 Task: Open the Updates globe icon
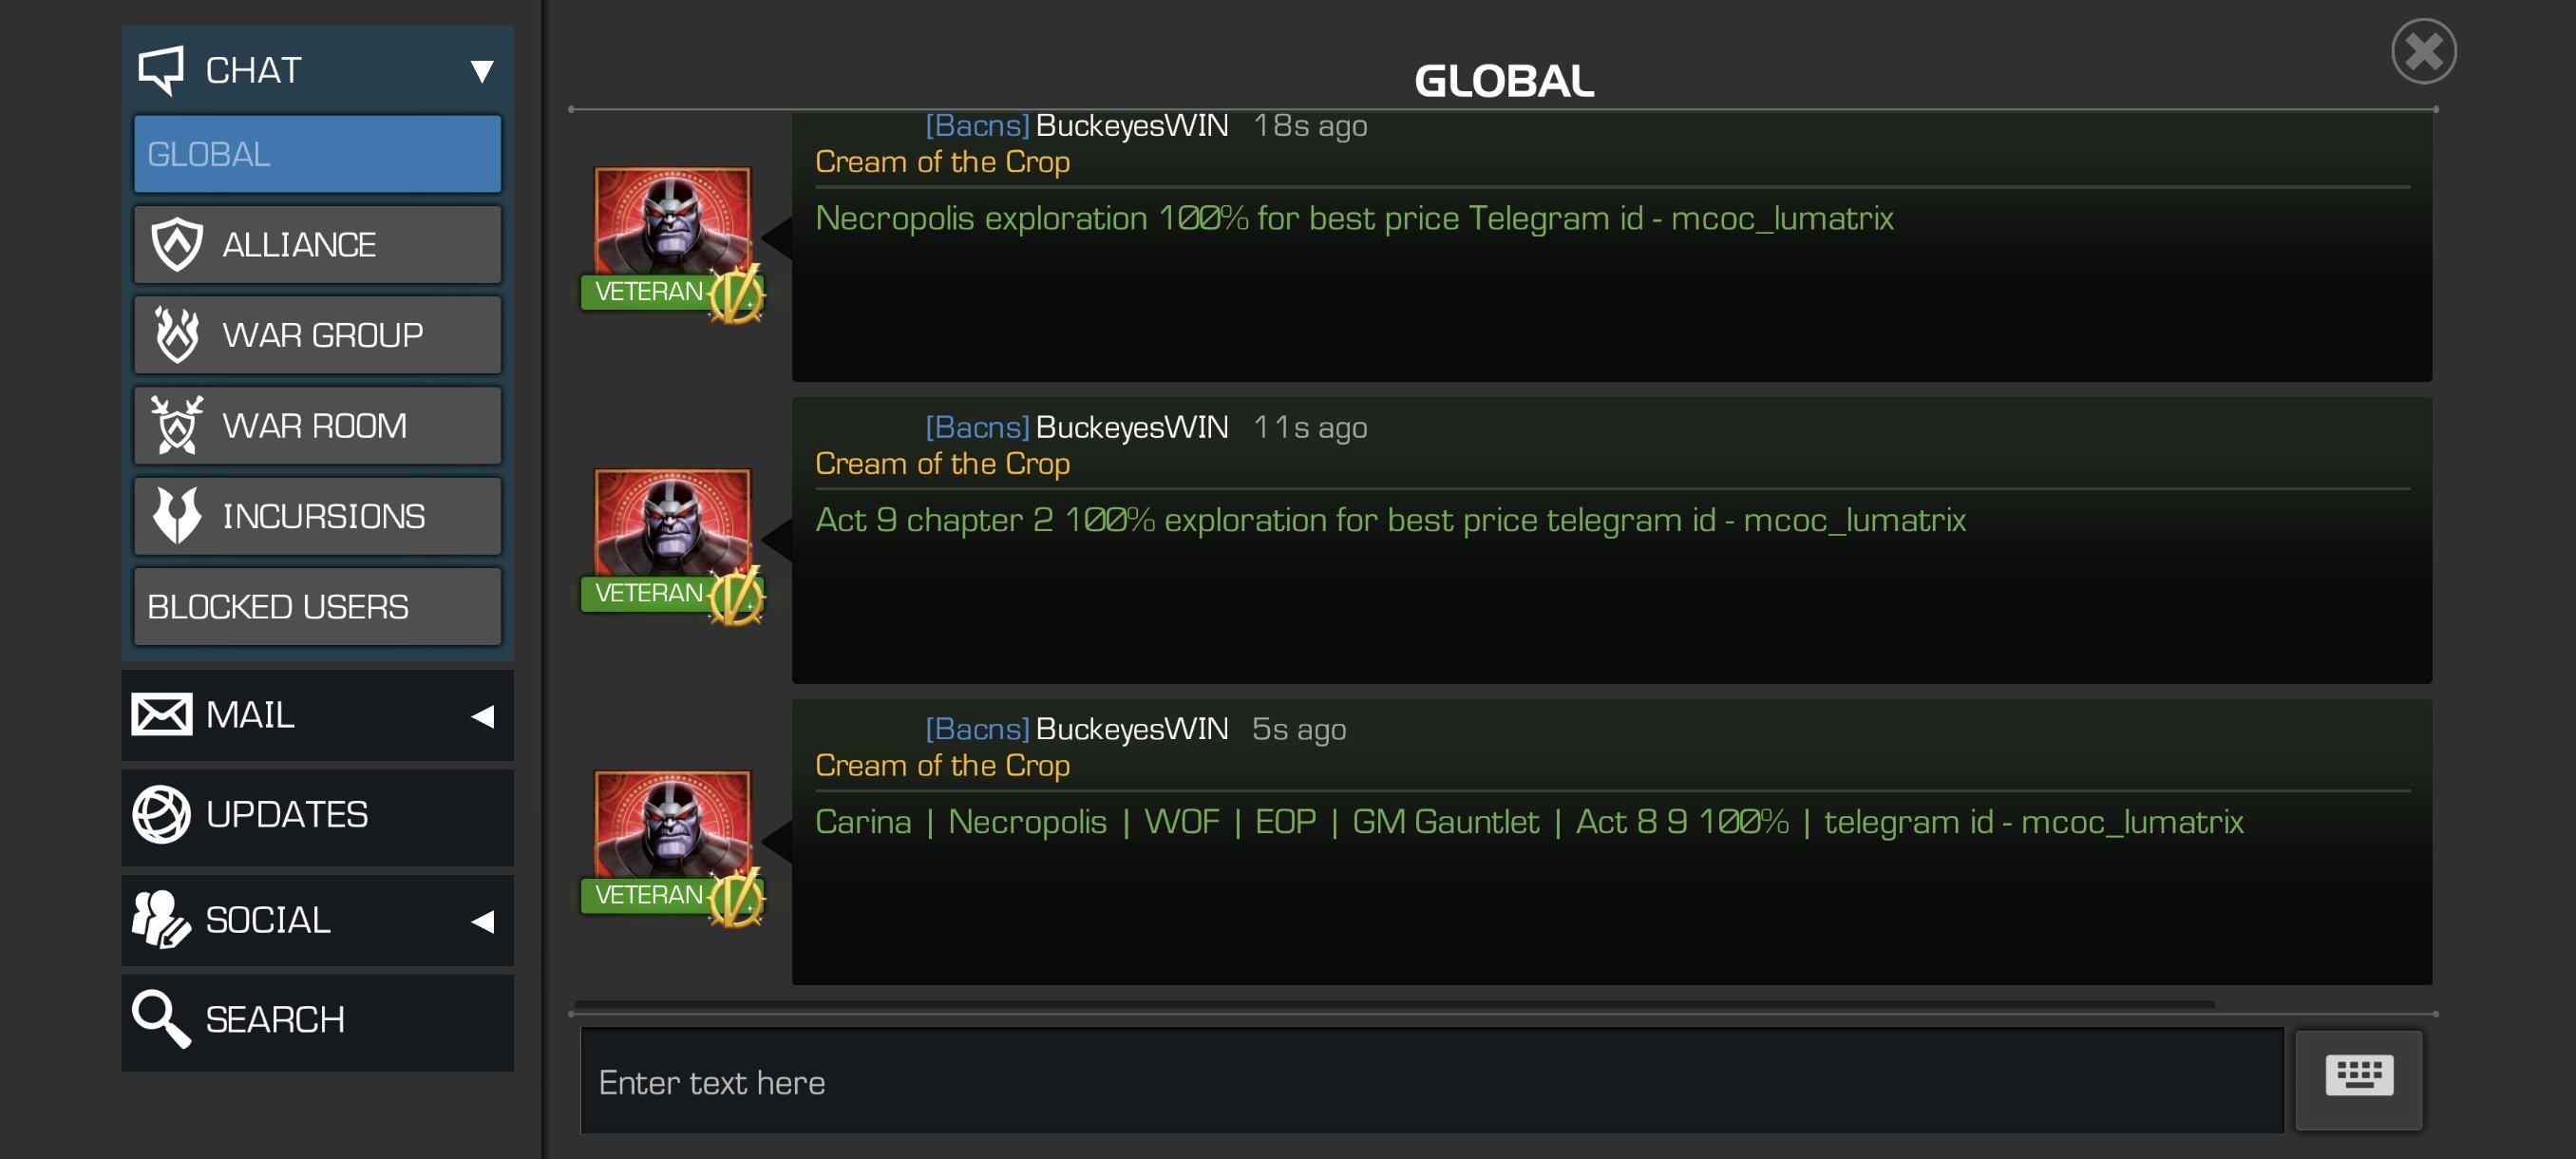pyautogui.click(x=161, y=815)
